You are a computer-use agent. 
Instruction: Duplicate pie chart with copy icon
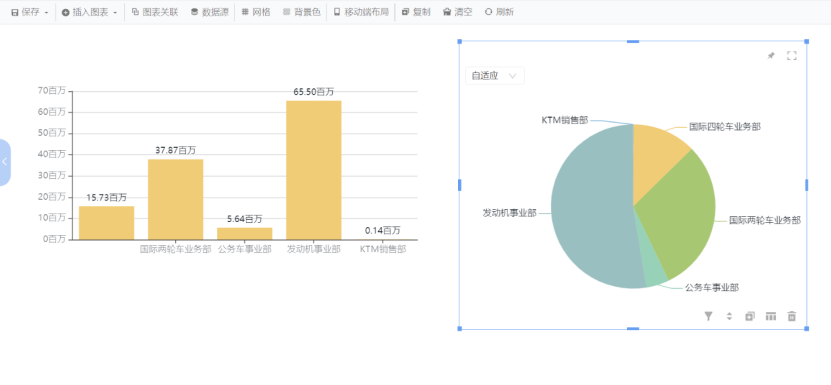click(749, 316)
